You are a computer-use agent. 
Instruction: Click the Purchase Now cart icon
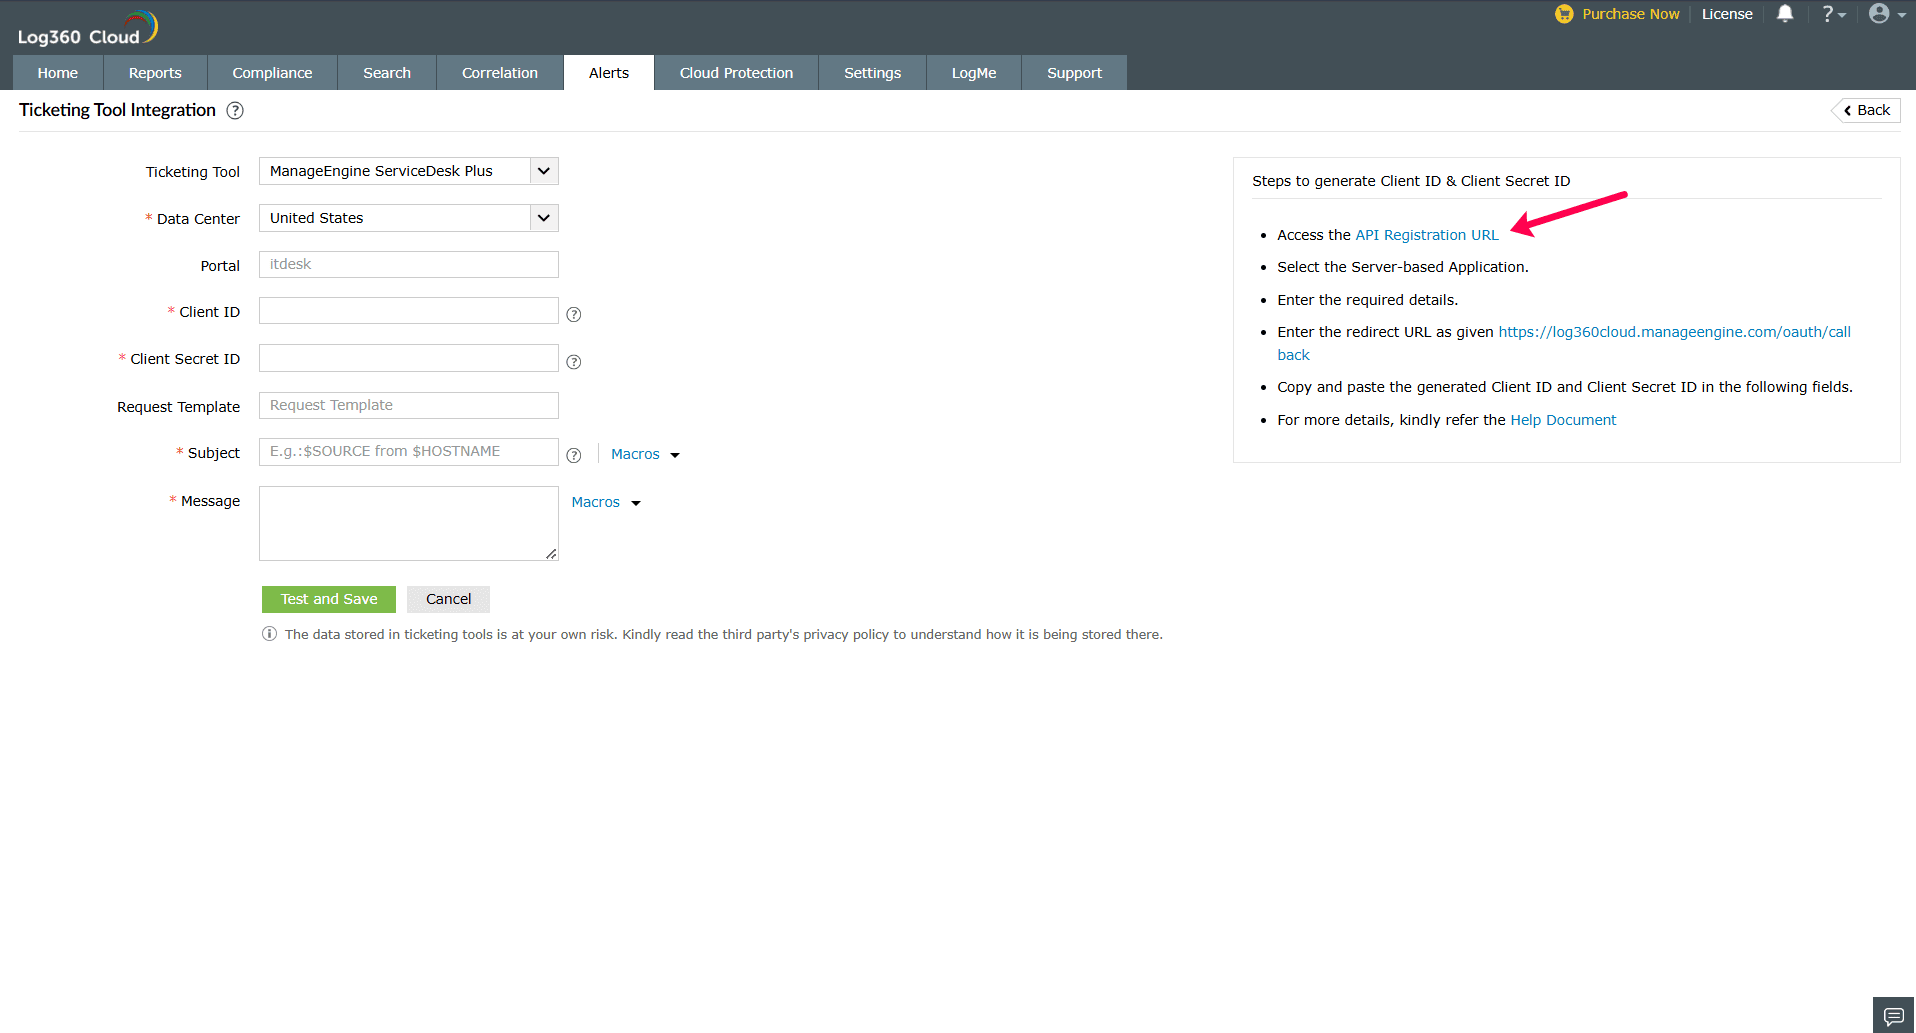(1564, 14)
